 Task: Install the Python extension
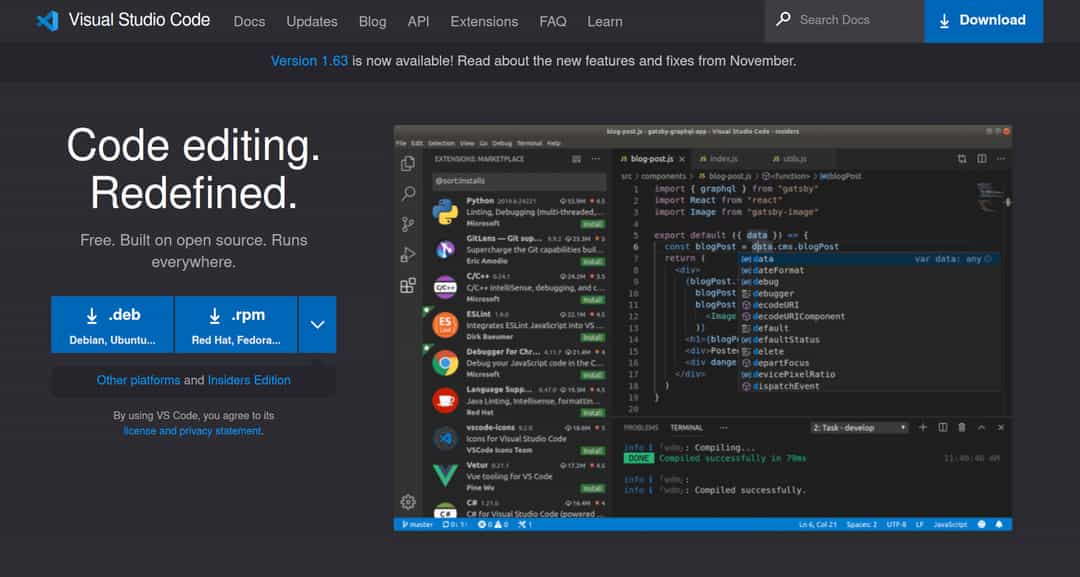pyautogui.click(x=592, y=224)
